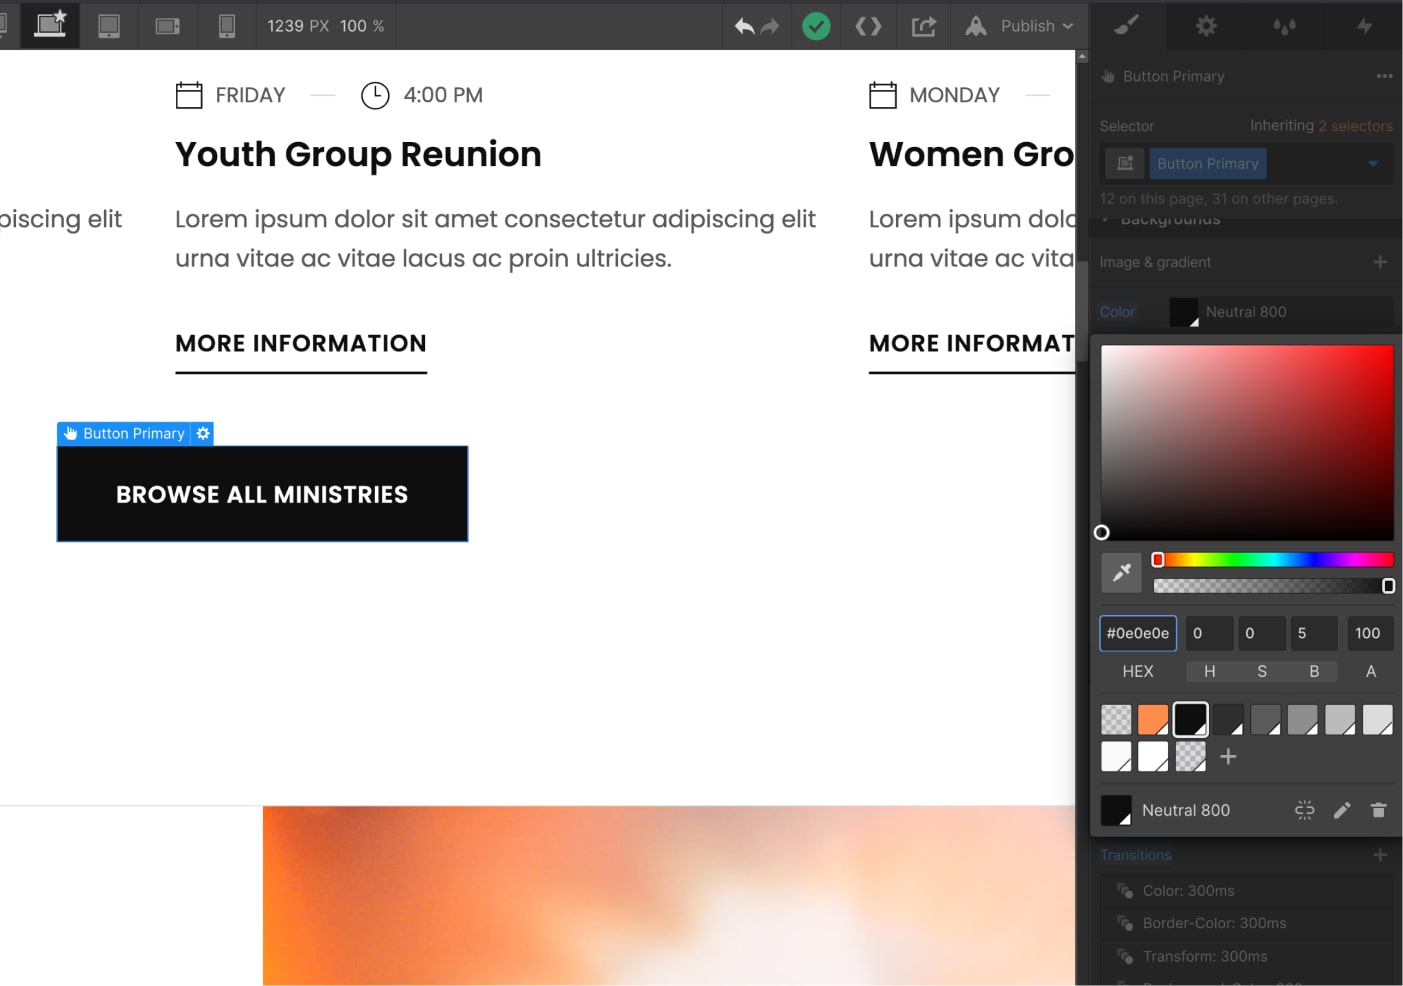The width and height of the screenshot is (1403, 986).
Task: Switch to the Style Manager droplets icon
Action: pos(1284,26)
